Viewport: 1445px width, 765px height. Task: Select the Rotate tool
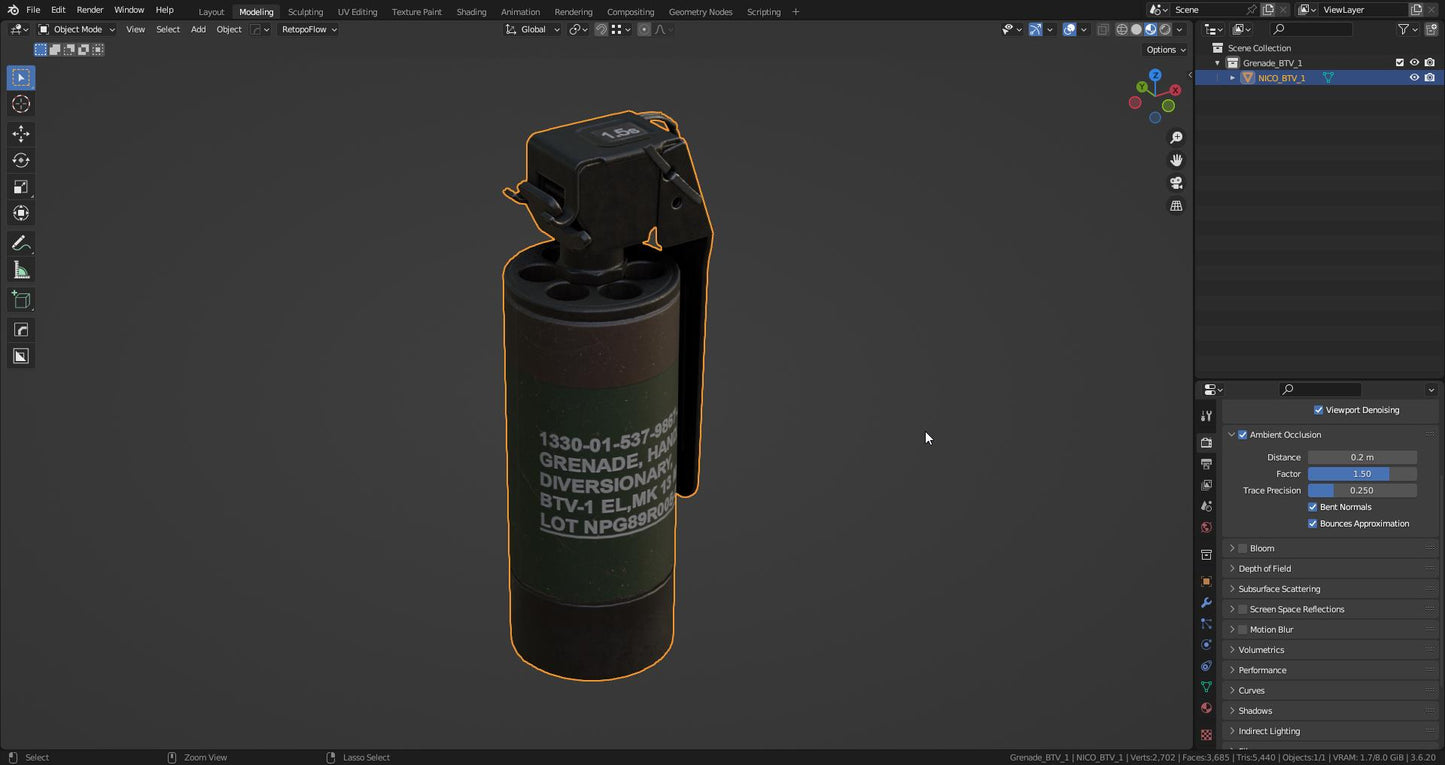21,160
